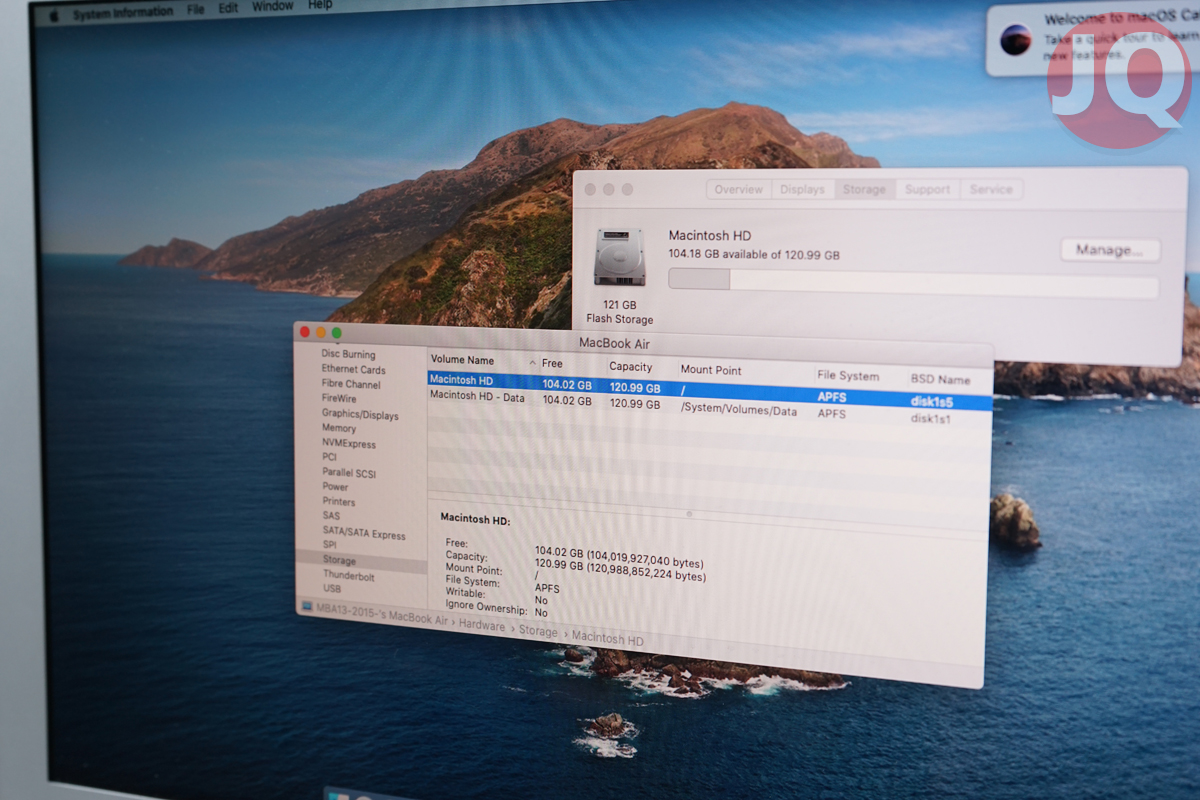Click the split pane divider handle dot
1200x800 pixels.
pos(688,514)
